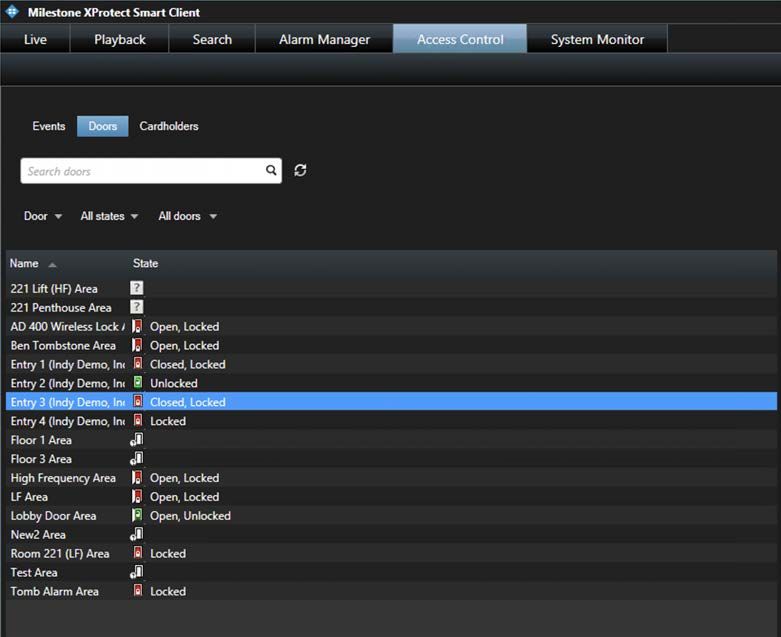Select the 221 Penthouse Area row
This screenshot has height=637, width=781.
(391, 307)
